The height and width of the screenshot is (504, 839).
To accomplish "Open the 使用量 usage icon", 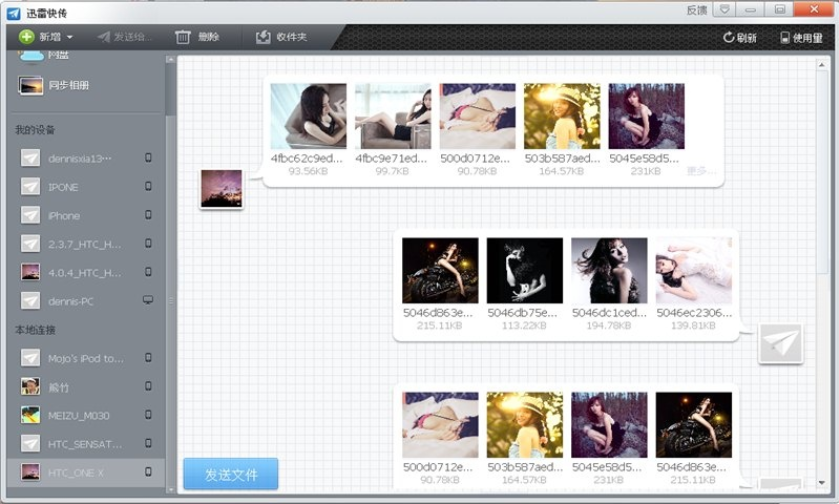I will tap(785, 37).
